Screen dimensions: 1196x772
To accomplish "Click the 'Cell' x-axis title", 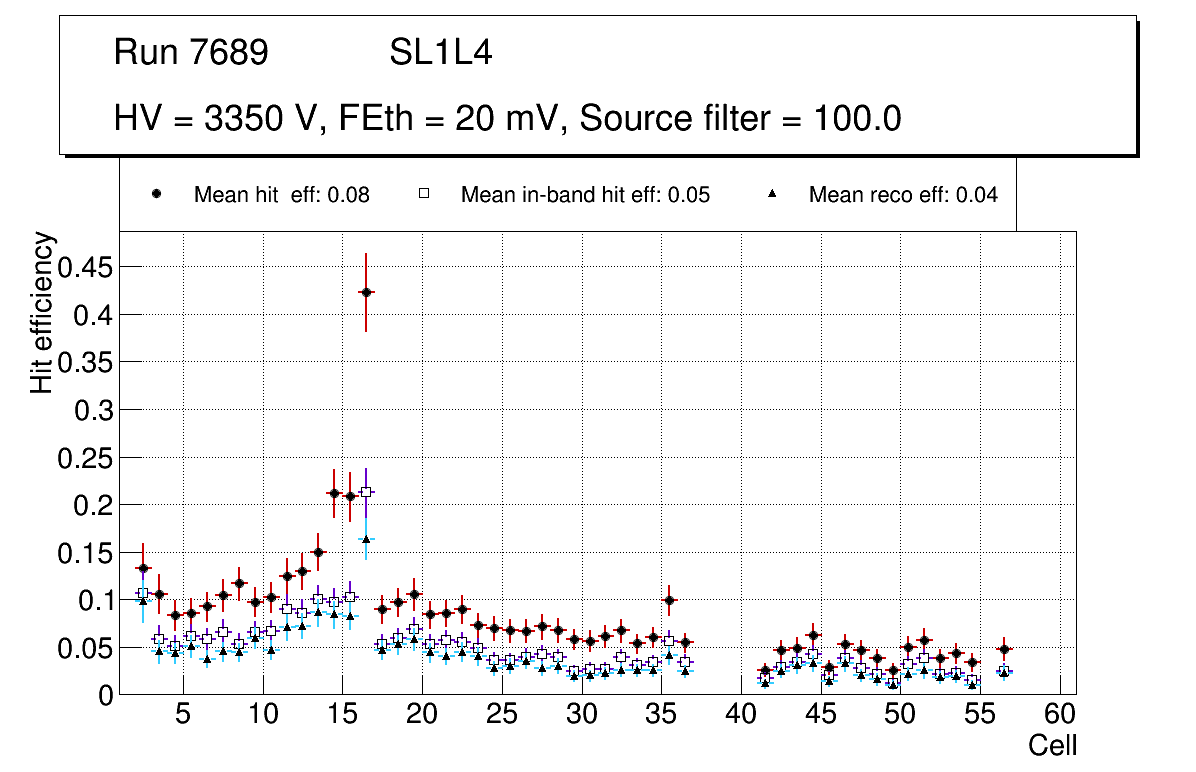I will click(x=1052, y=745).
